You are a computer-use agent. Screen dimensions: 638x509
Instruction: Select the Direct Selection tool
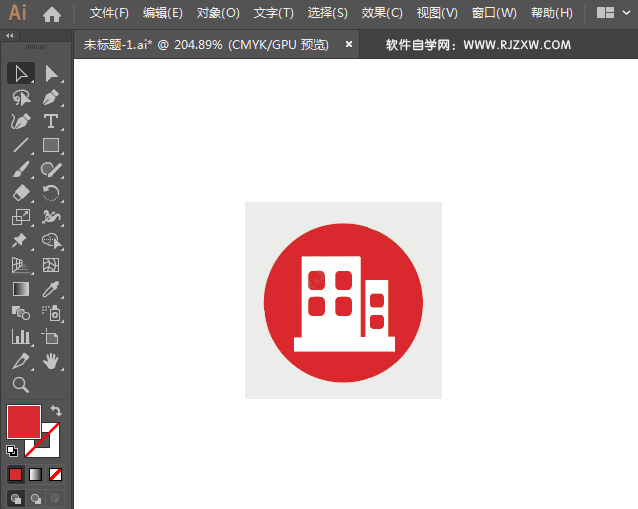point(51,74)
